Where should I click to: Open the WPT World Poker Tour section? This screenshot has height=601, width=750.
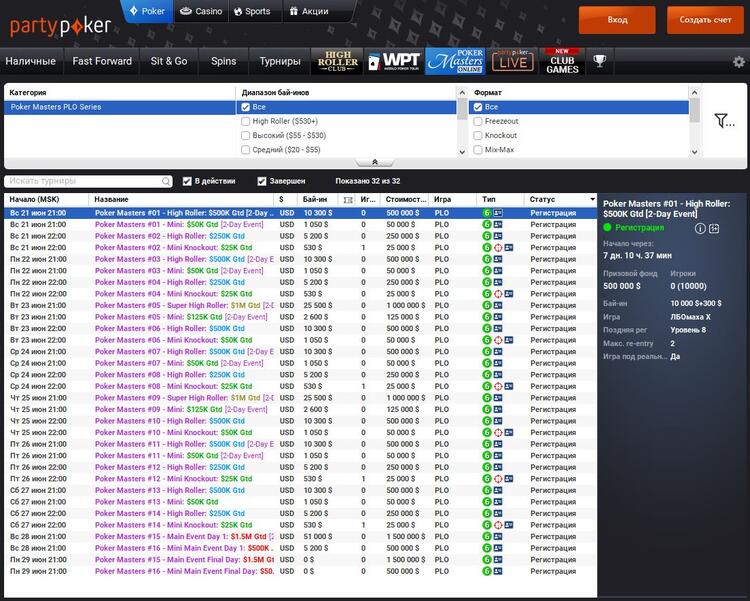394,61
